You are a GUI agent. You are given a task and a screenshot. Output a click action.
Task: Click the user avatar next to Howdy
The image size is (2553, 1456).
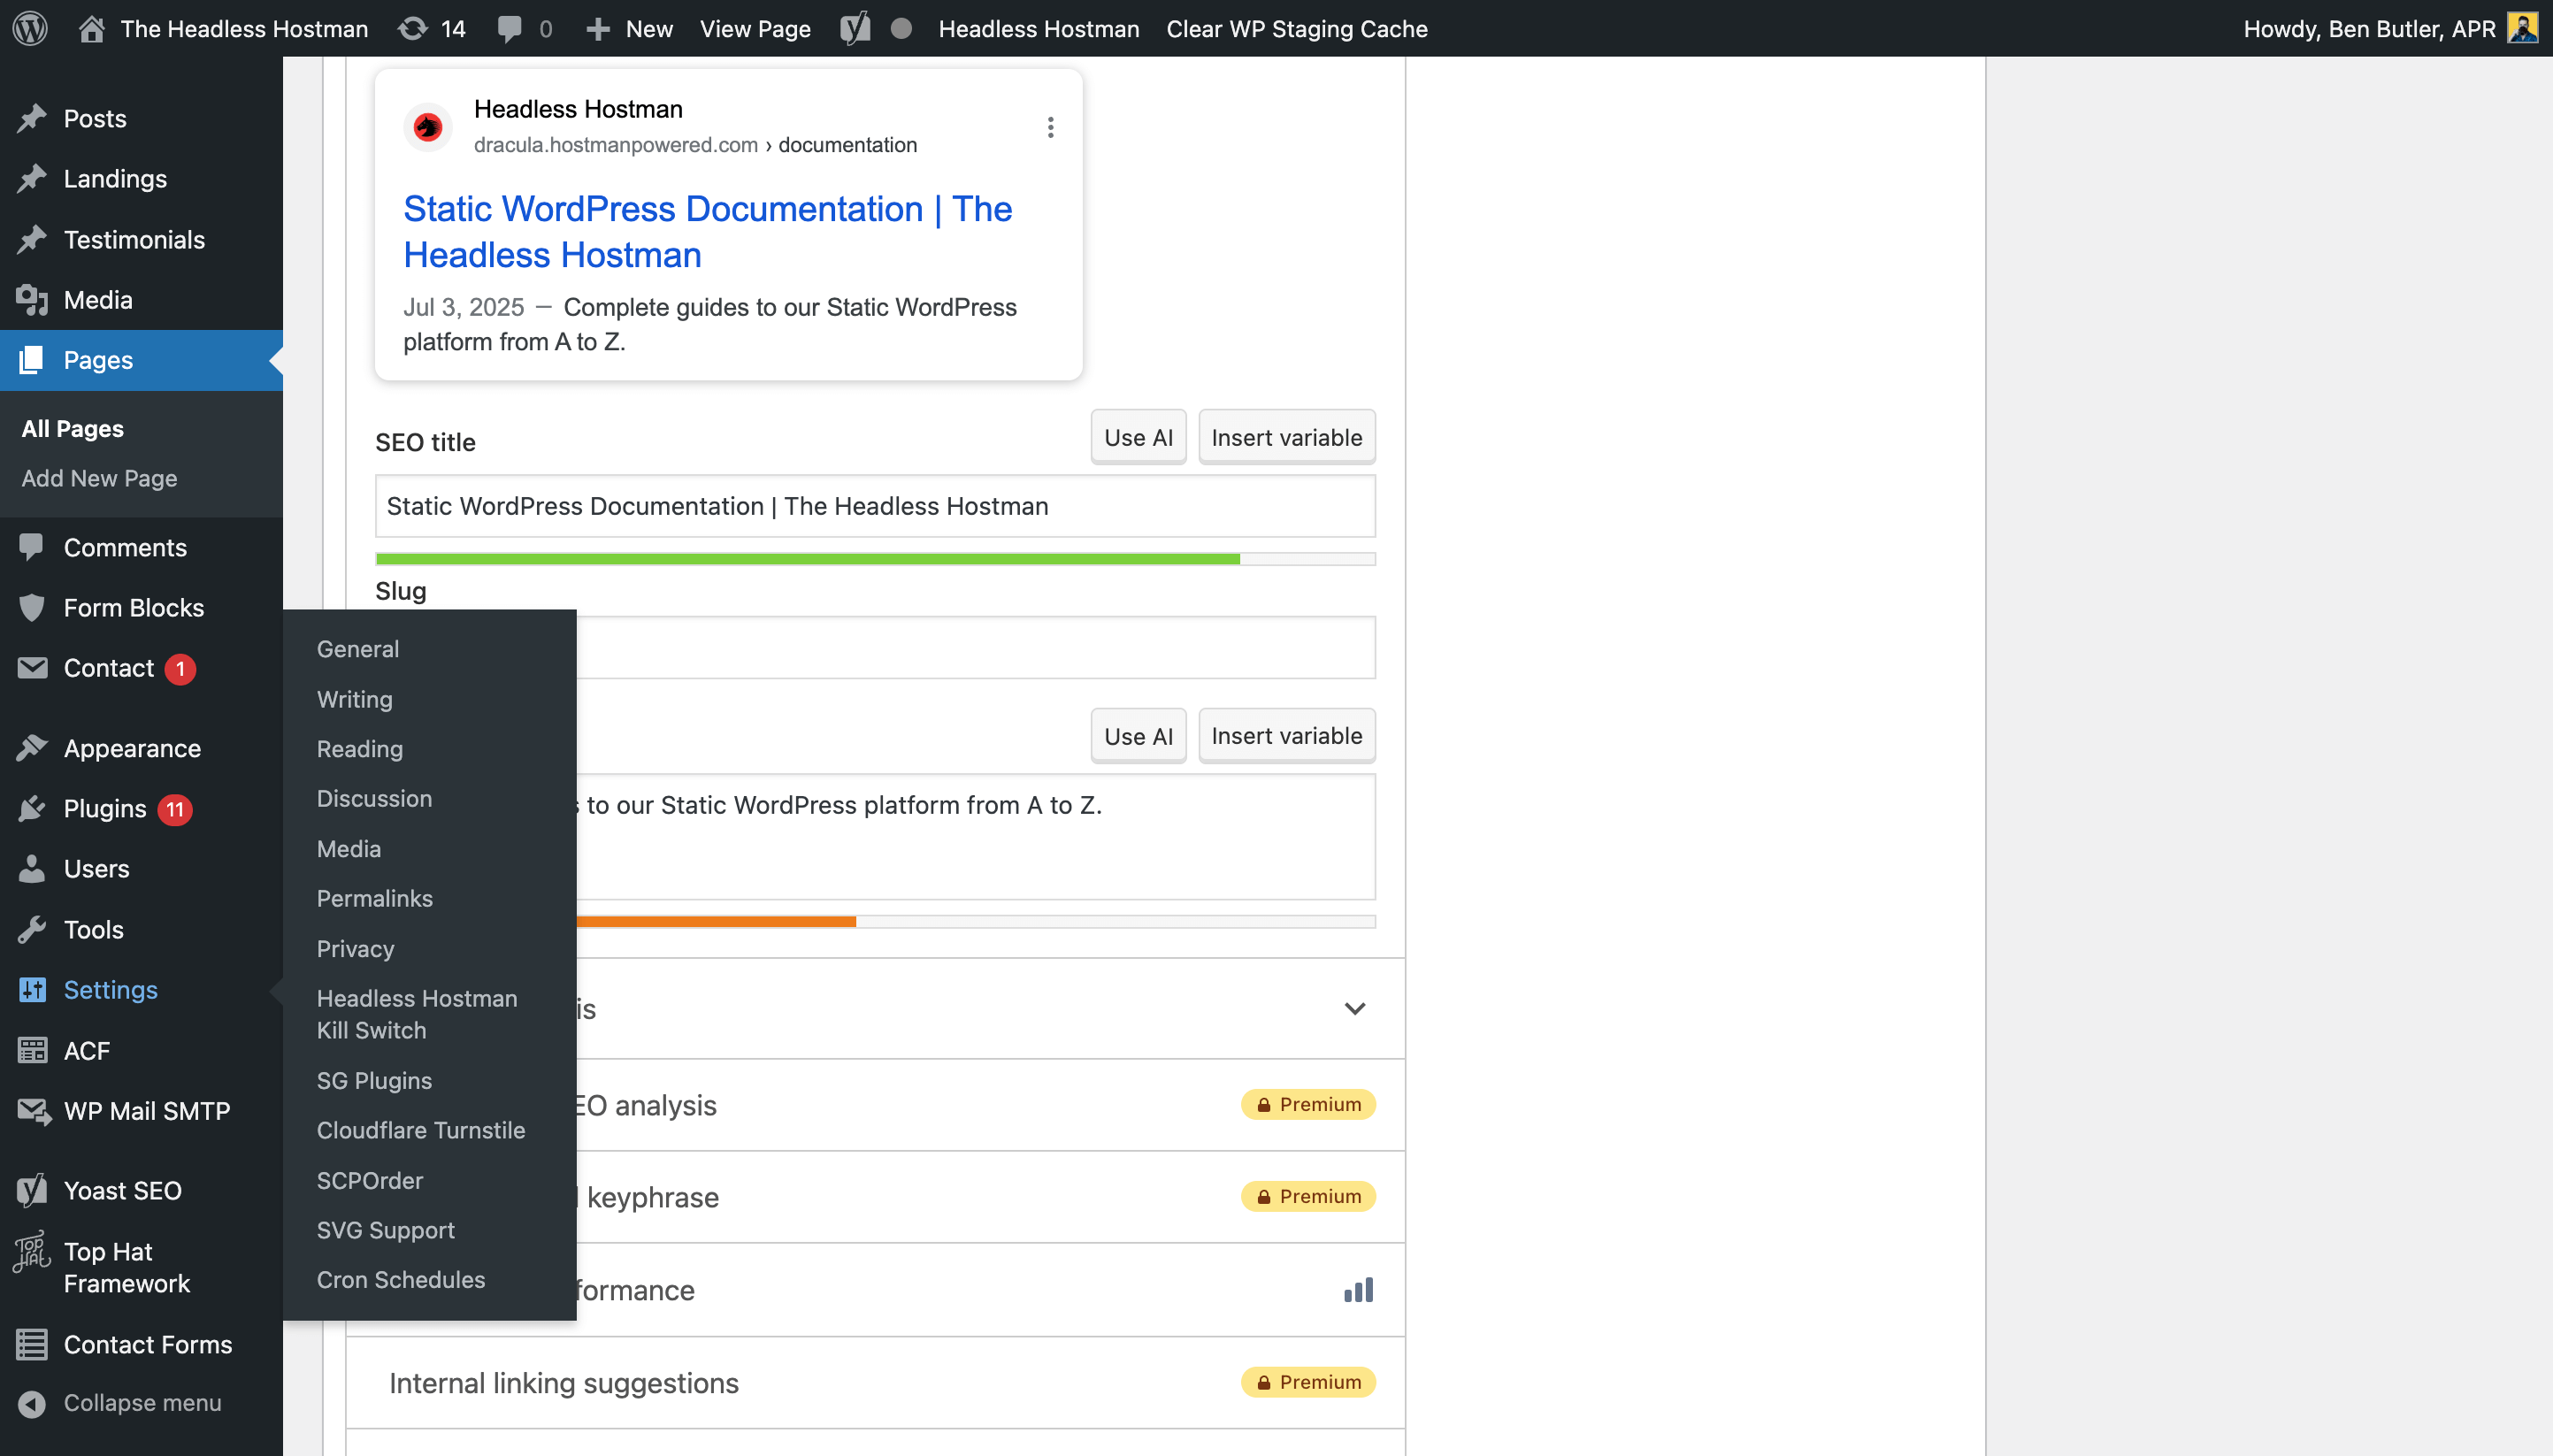pyautogui.click(x=2522, y=28)
